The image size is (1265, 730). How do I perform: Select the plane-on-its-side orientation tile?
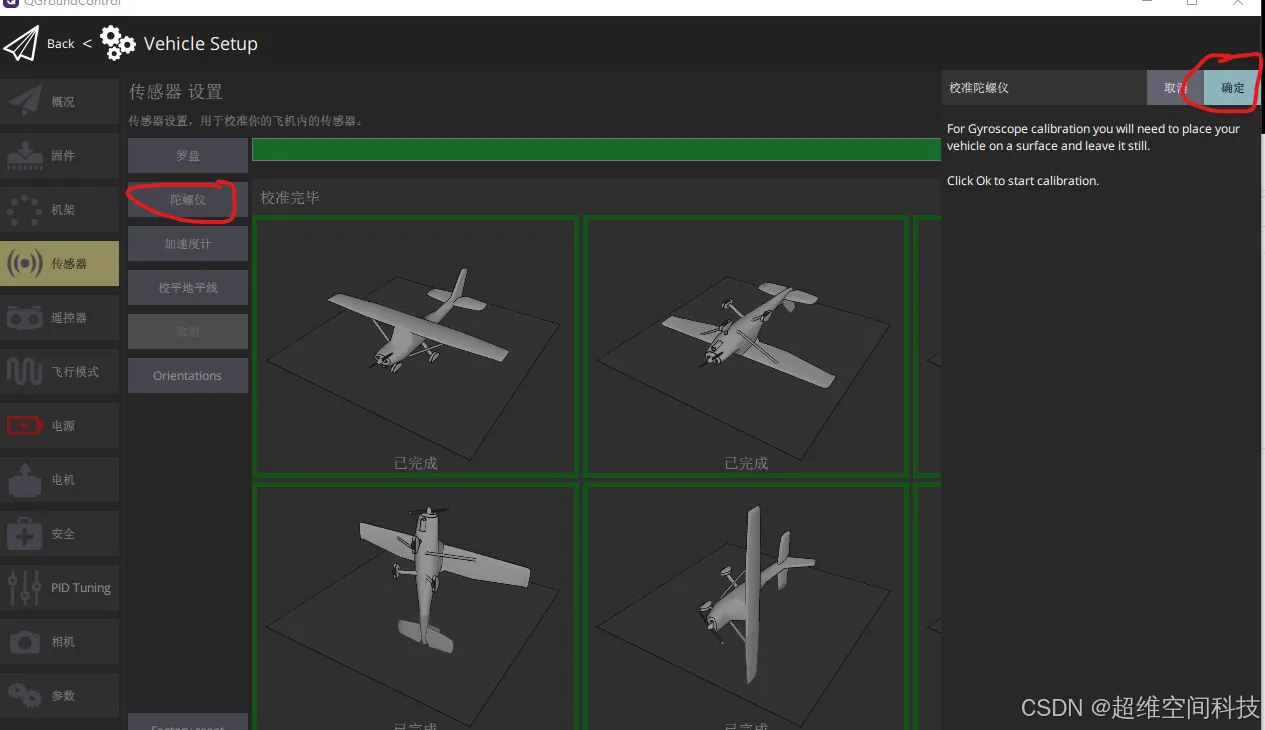[746, 607]
